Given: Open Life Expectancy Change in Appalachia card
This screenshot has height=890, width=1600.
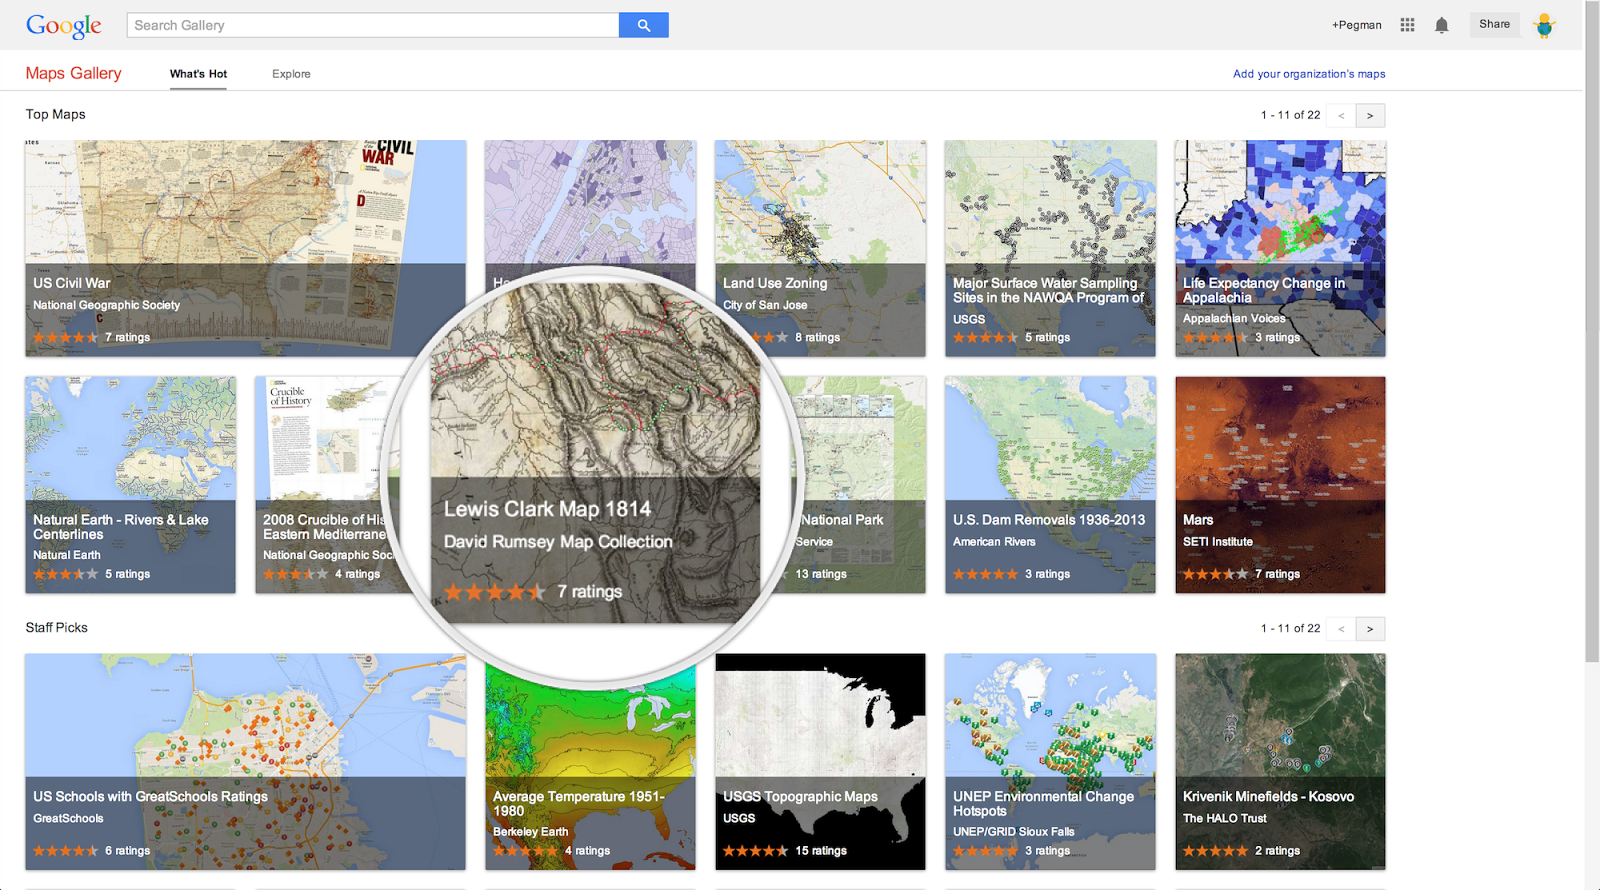Looking at the screenshot, I should point(1280,248).
